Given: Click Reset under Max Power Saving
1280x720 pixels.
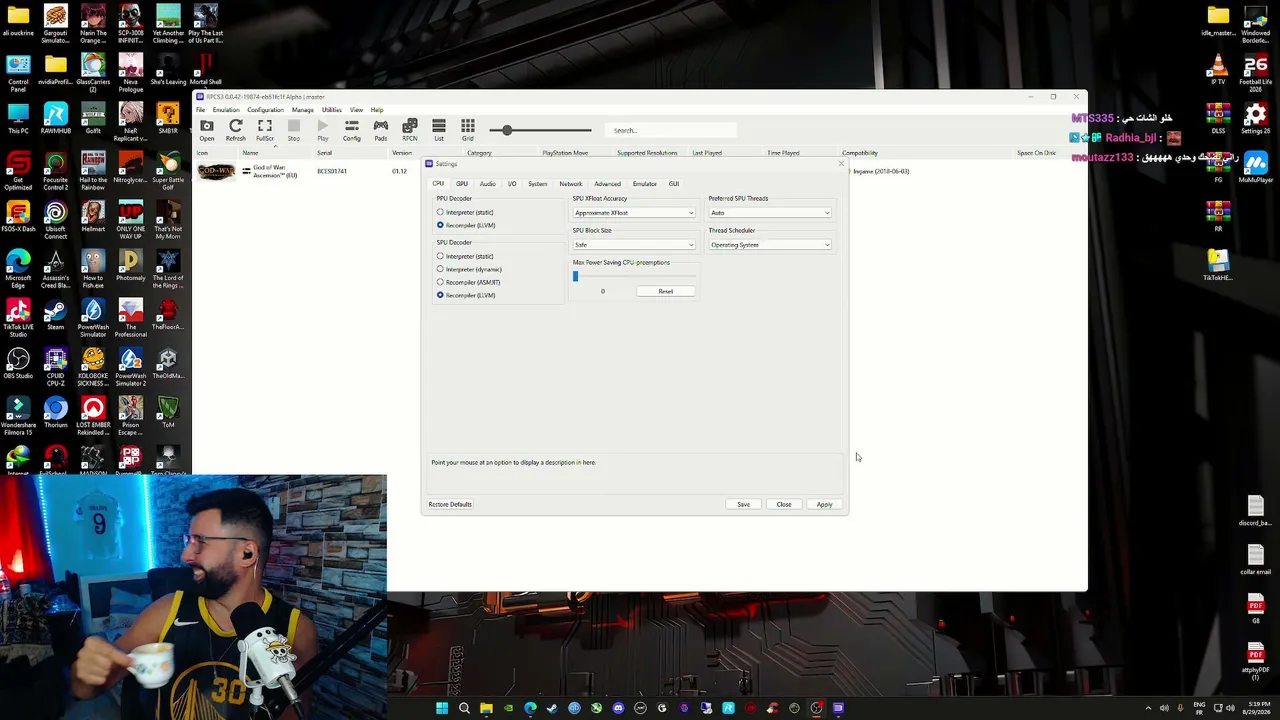Looking at the screenshot, I should point(666,291).
